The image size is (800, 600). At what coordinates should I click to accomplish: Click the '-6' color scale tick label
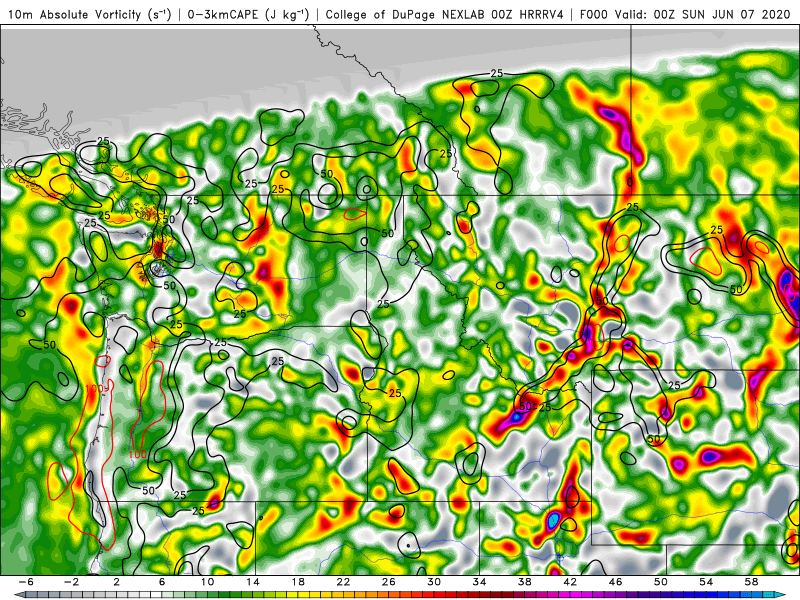[26, 582]
